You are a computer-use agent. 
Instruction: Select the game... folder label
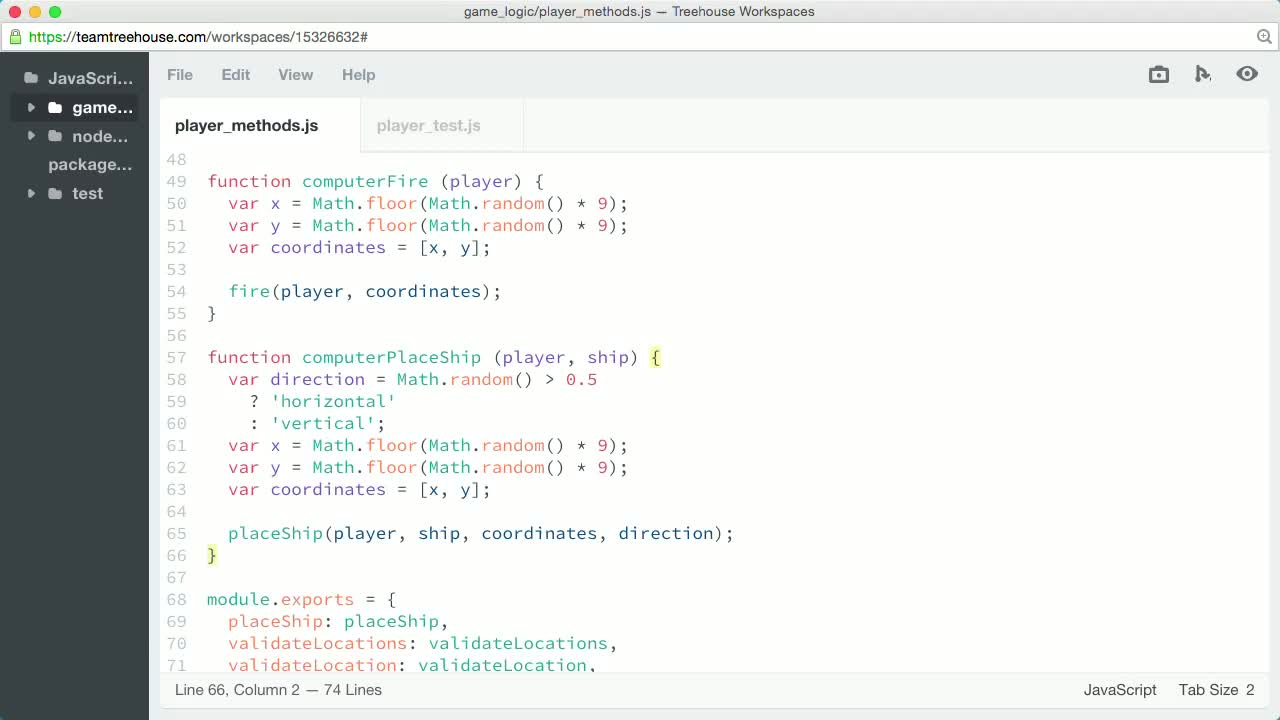click(x=102, y=107)
